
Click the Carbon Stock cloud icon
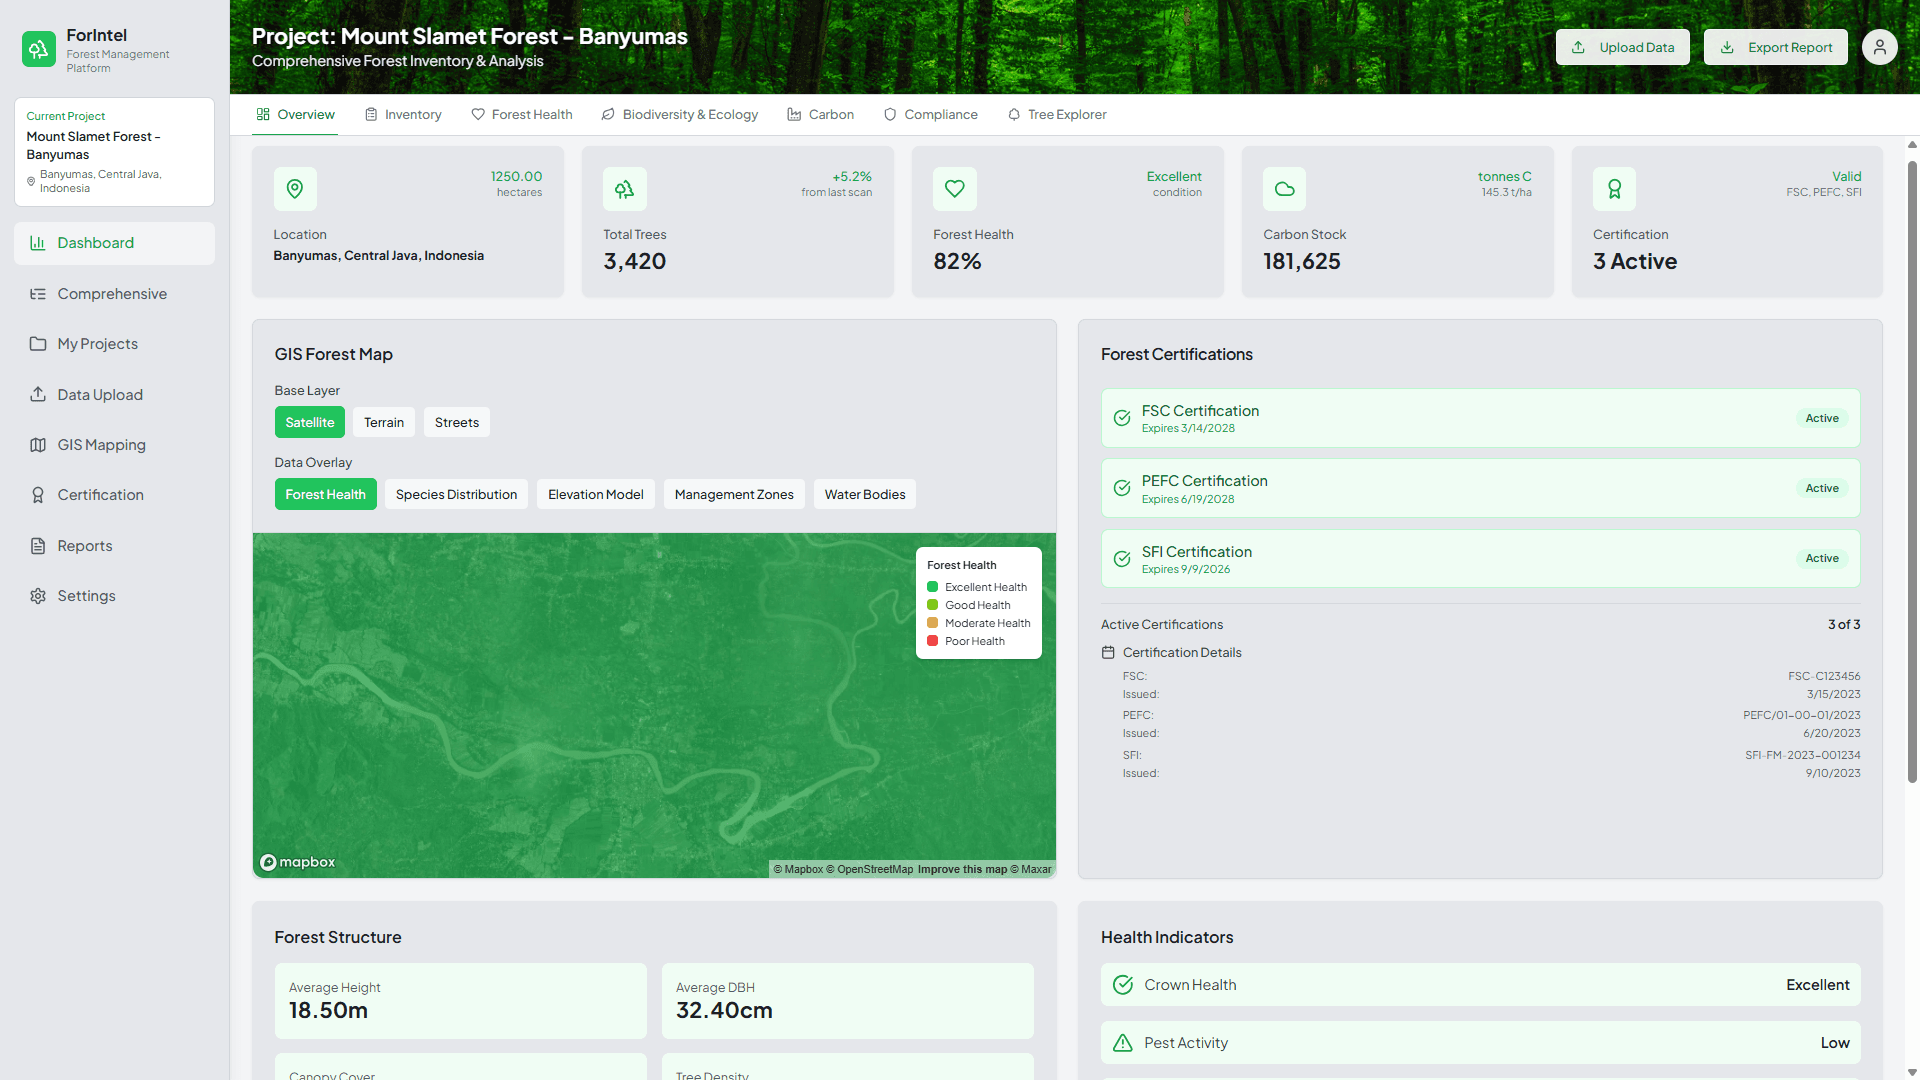coord(1284,189)
